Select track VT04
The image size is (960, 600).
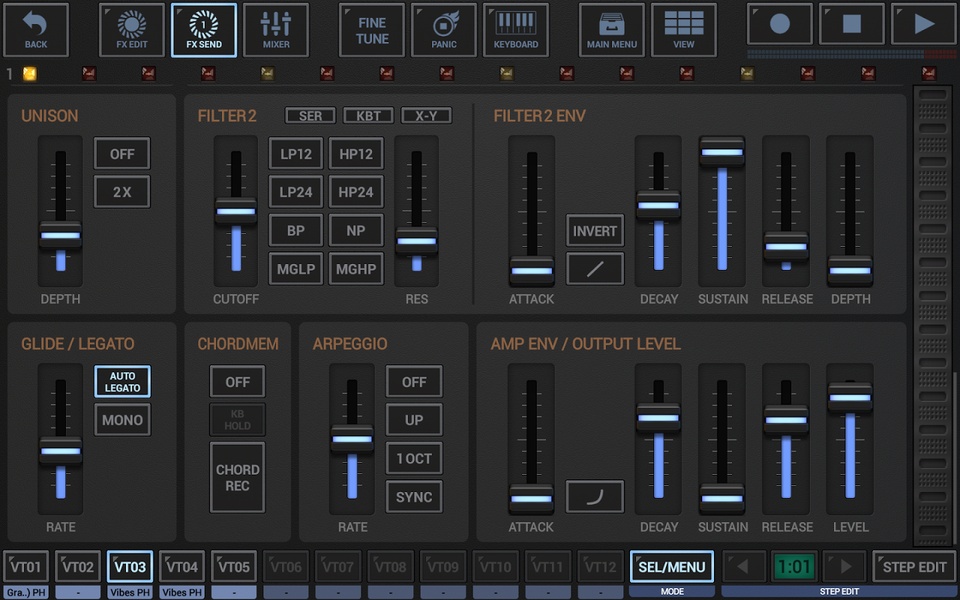click(x=182, y=567)
